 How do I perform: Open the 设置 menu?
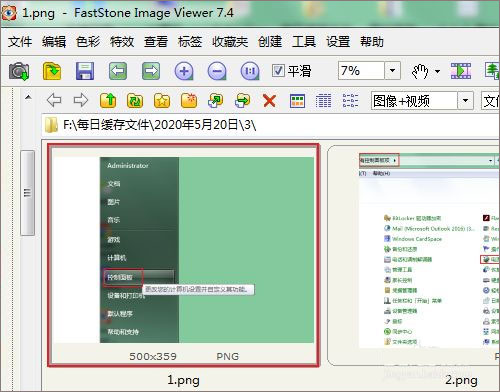pos(338,42)
